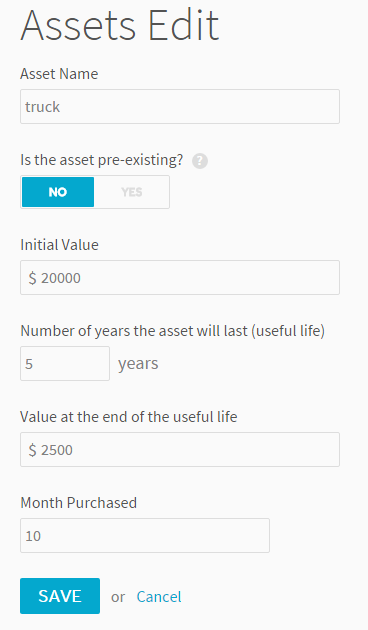
Task: Save the asset with the SAVE button
Action: tap(60, 596)
